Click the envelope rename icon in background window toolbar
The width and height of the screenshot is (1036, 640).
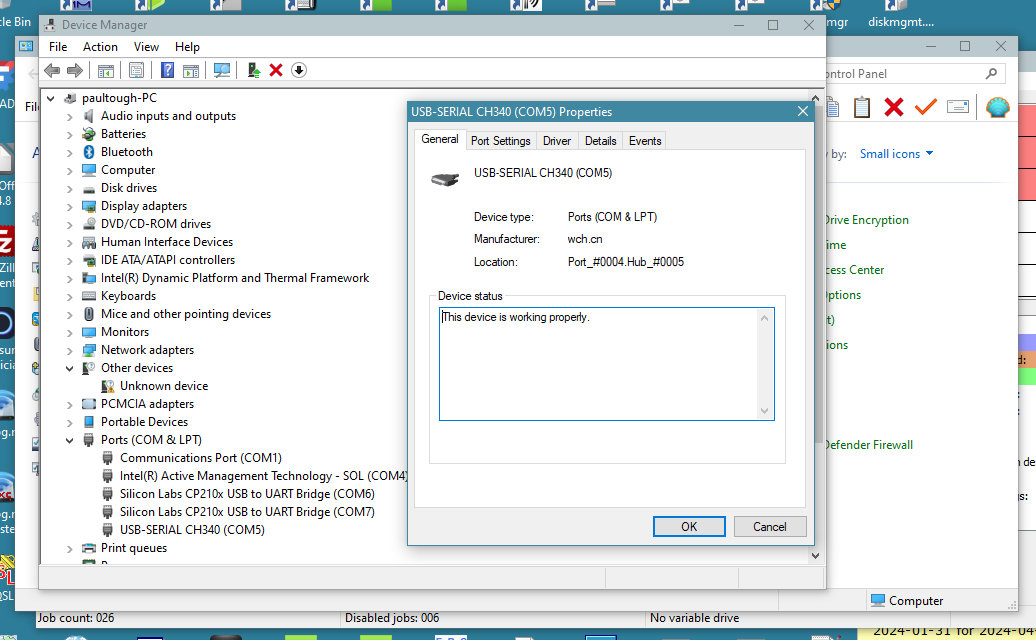coord(957,106)
